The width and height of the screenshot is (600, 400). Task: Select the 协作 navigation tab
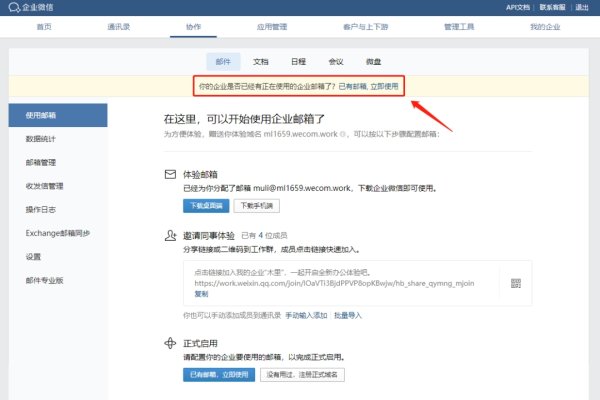pyautogui.click(x=193, y=27)
